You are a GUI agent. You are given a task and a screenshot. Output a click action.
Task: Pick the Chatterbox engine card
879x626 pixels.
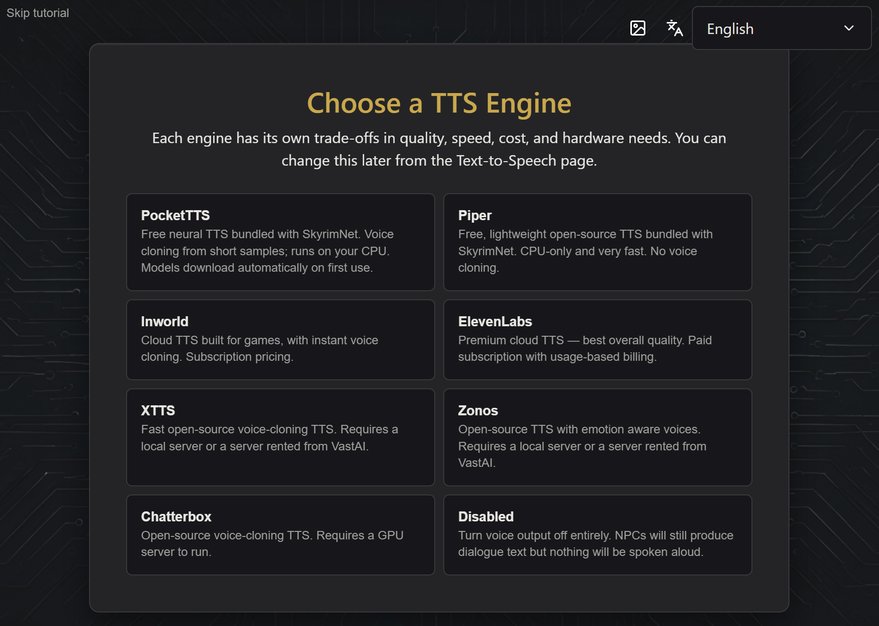280,535
